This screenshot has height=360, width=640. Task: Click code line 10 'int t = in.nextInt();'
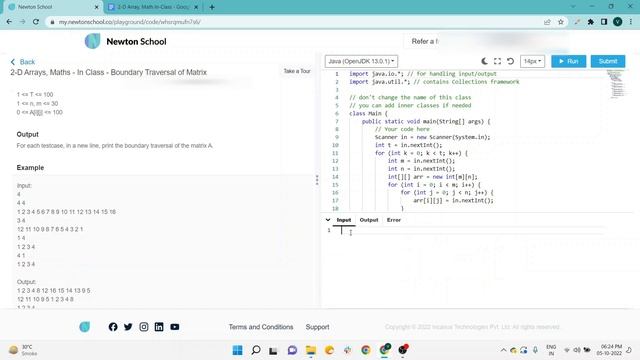[x=408, y=145]
